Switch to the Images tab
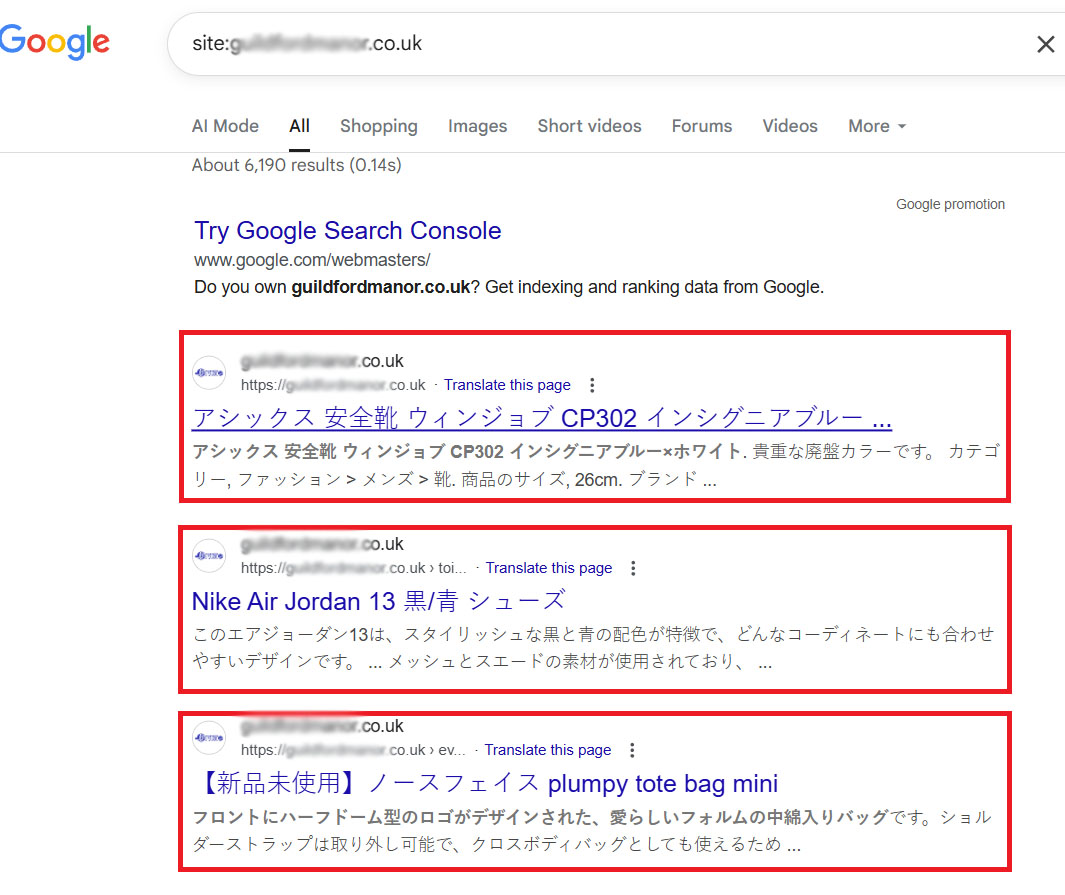Viewport: 1065px width, 895px height. point(477,126)
